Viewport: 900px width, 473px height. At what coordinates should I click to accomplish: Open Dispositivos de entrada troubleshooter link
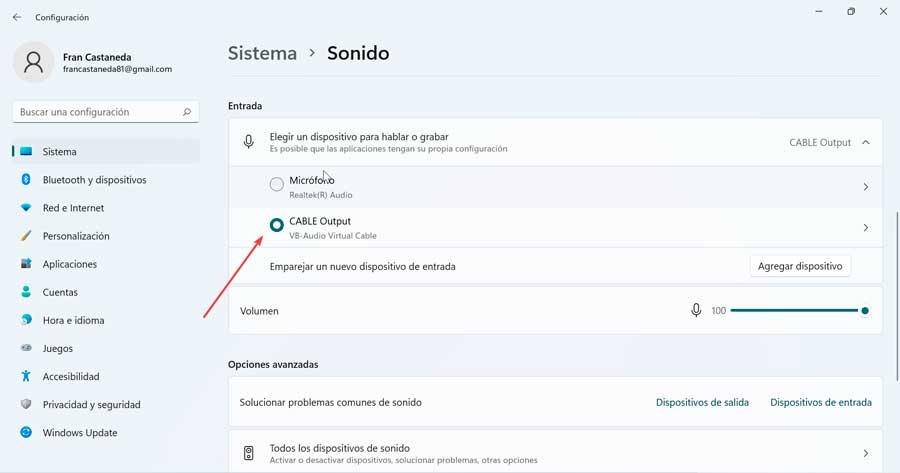click(821, 402)
